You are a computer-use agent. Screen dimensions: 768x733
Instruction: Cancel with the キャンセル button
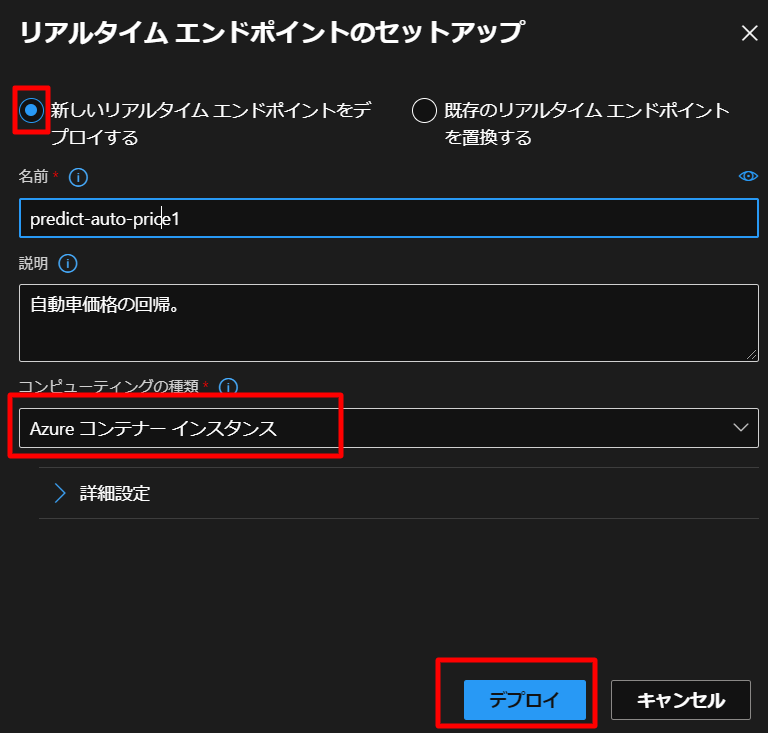(x=680, y=700)
